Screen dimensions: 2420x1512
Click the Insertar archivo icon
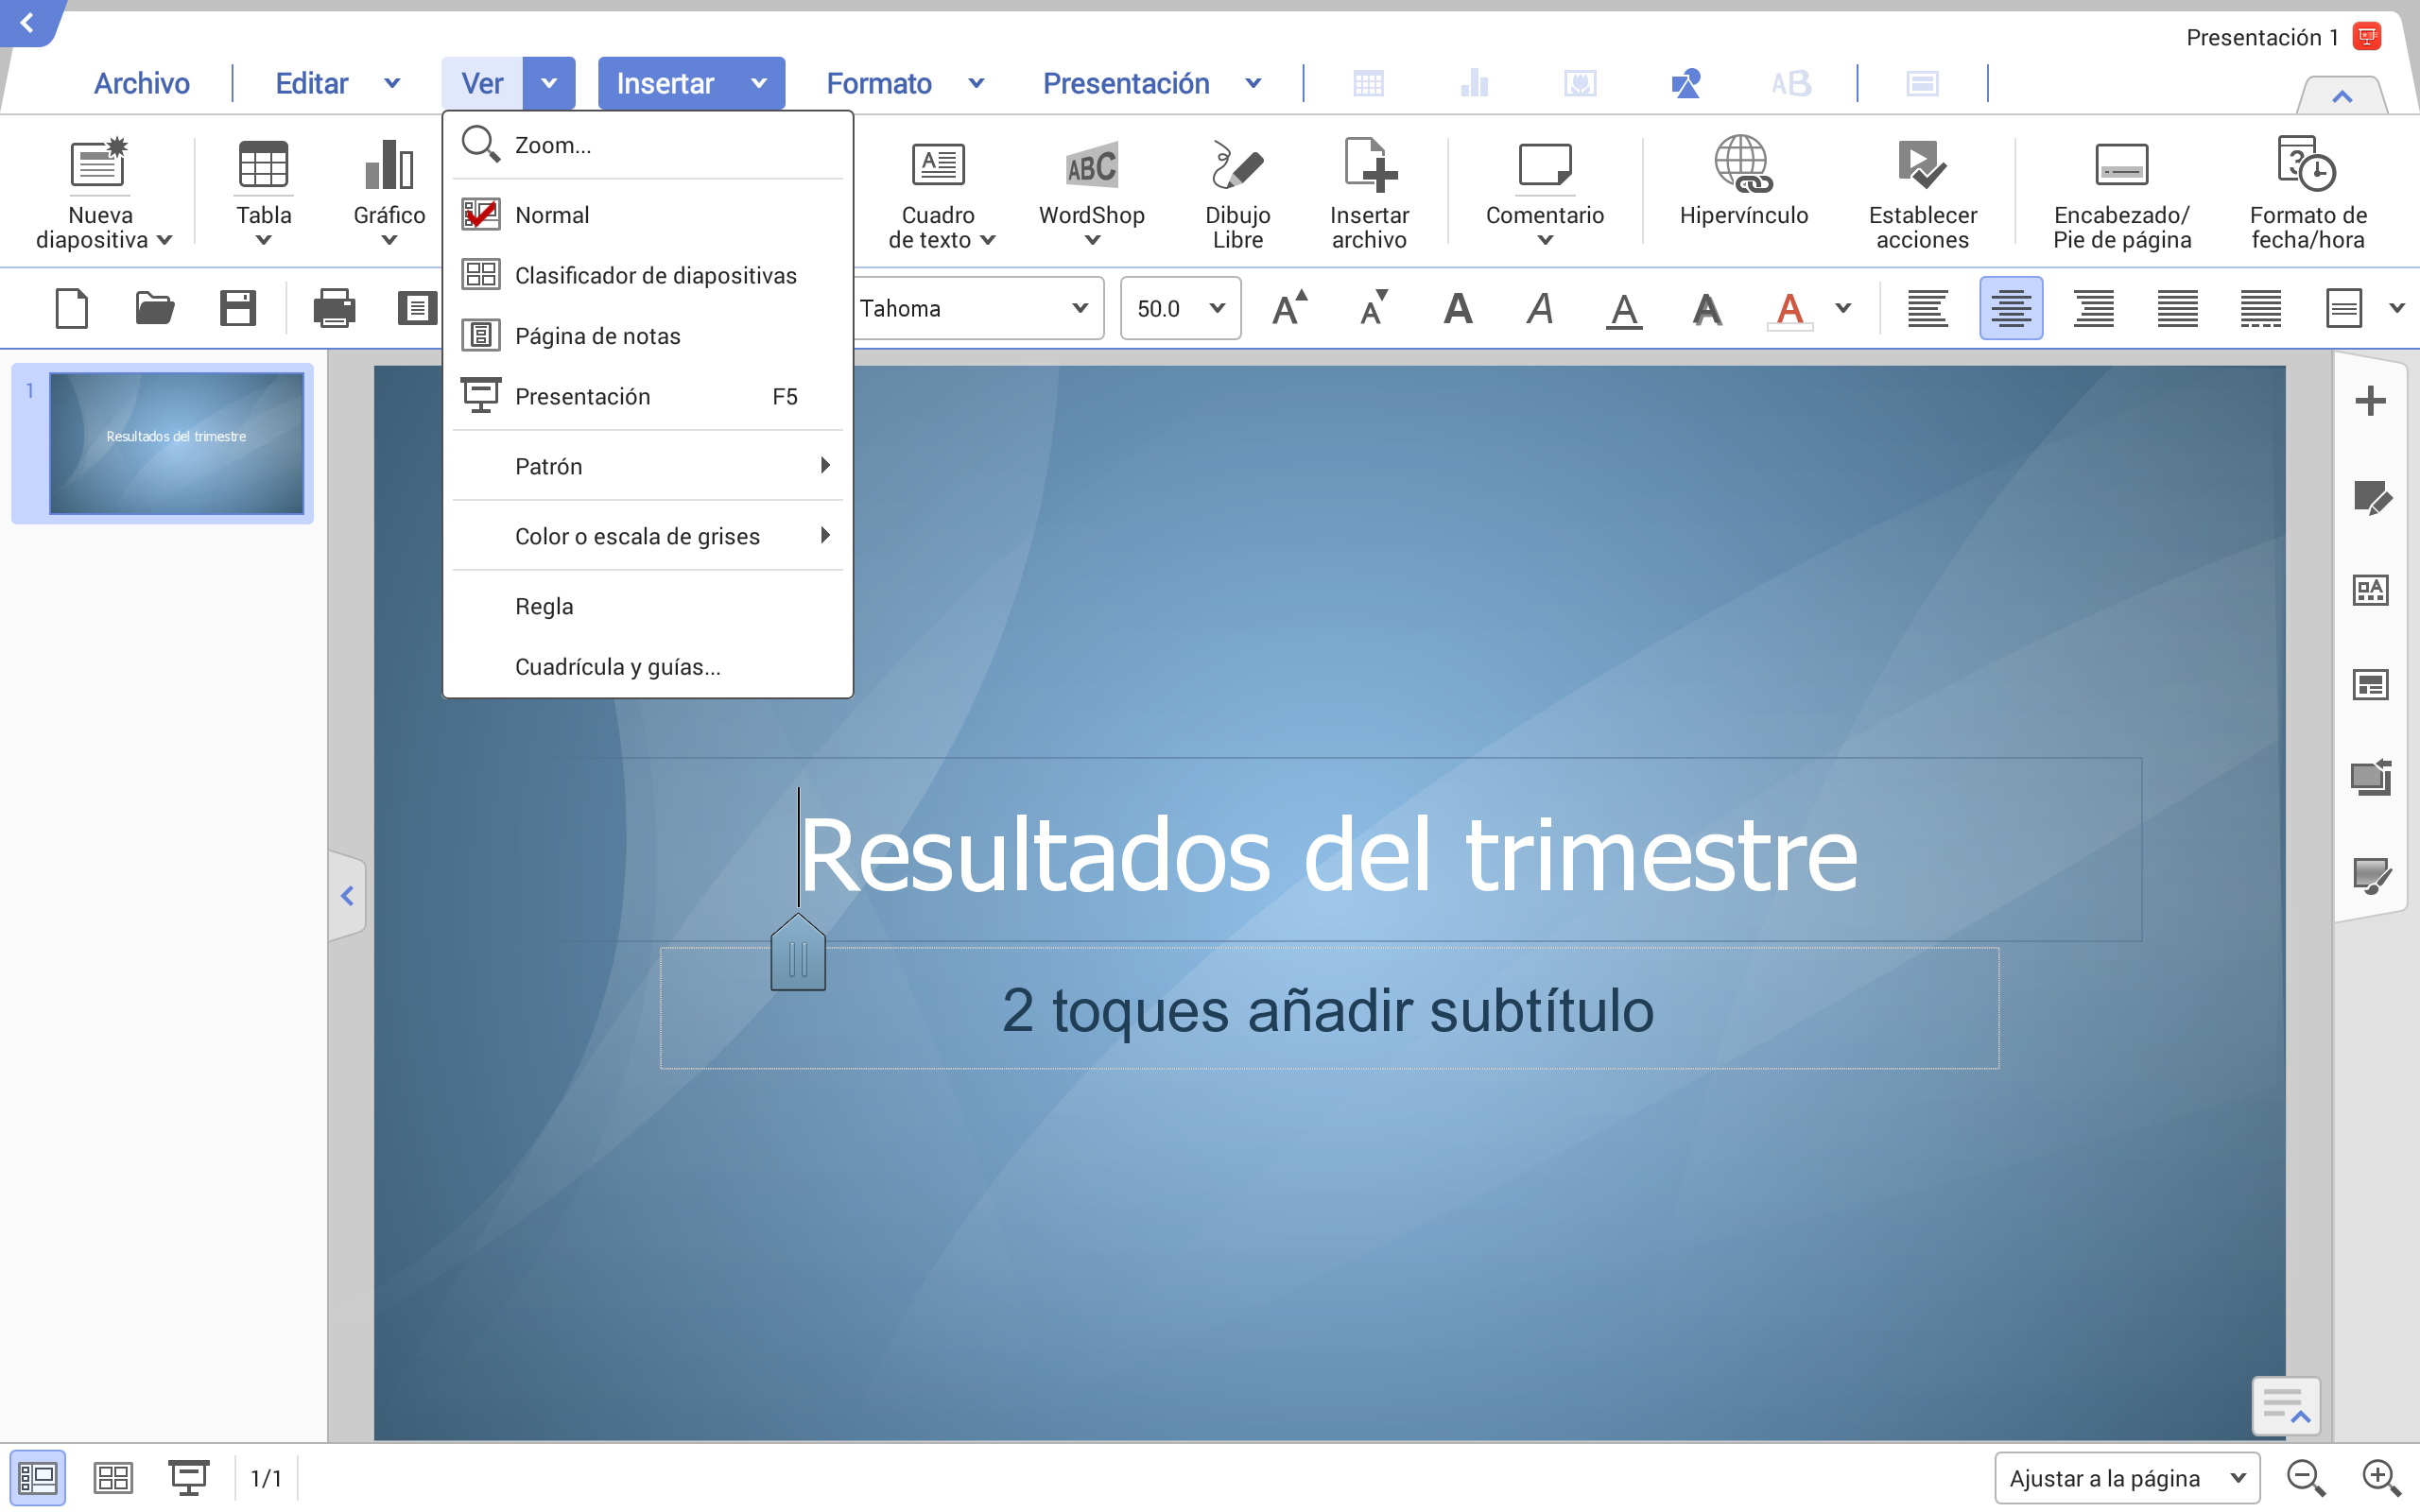1369,165
